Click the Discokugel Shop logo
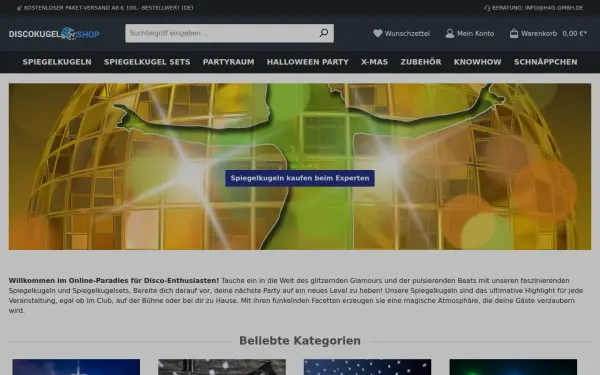The image size is (600, 375). pos(54,34)
